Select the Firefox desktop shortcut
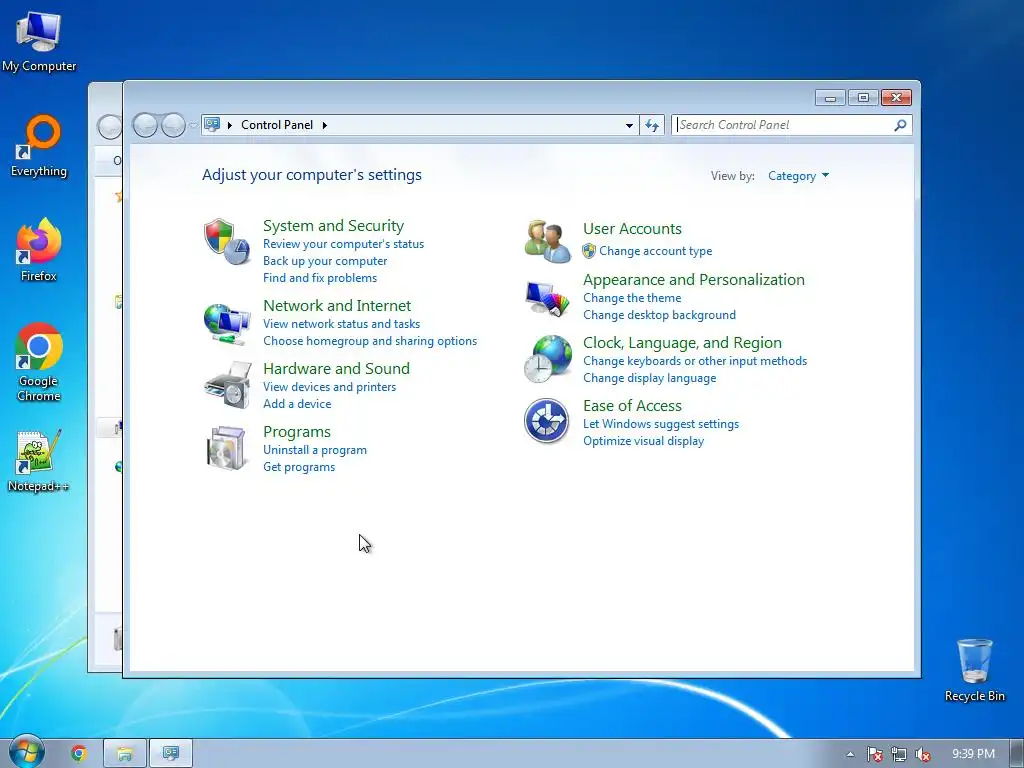 [x=39, y=250]
